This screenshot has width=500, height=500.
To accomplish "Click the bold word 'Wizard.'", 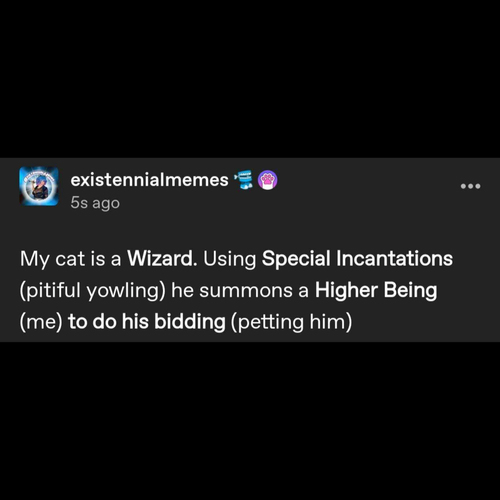I will (x=162, y=258).
